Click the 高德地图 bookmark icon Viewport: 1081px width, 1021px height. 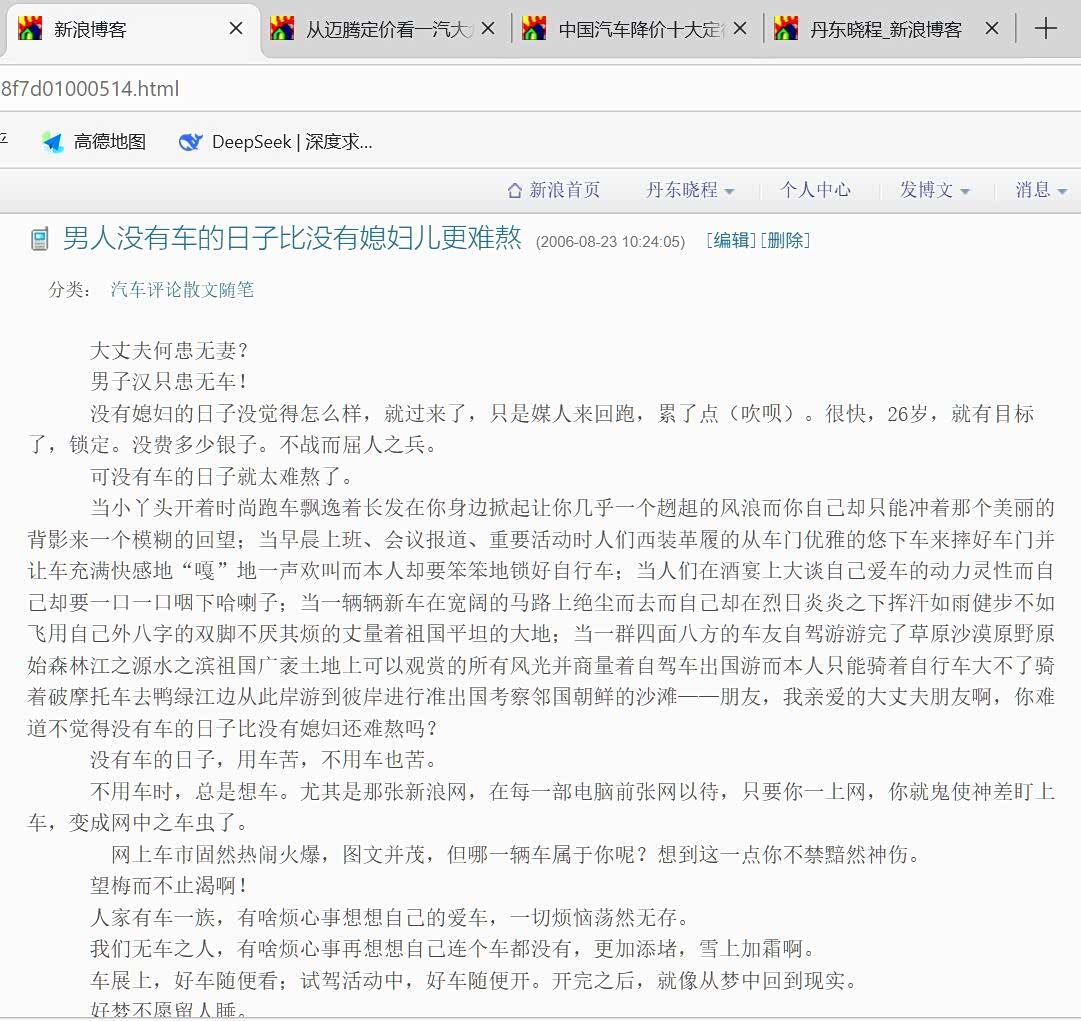[x=53, y=142]
